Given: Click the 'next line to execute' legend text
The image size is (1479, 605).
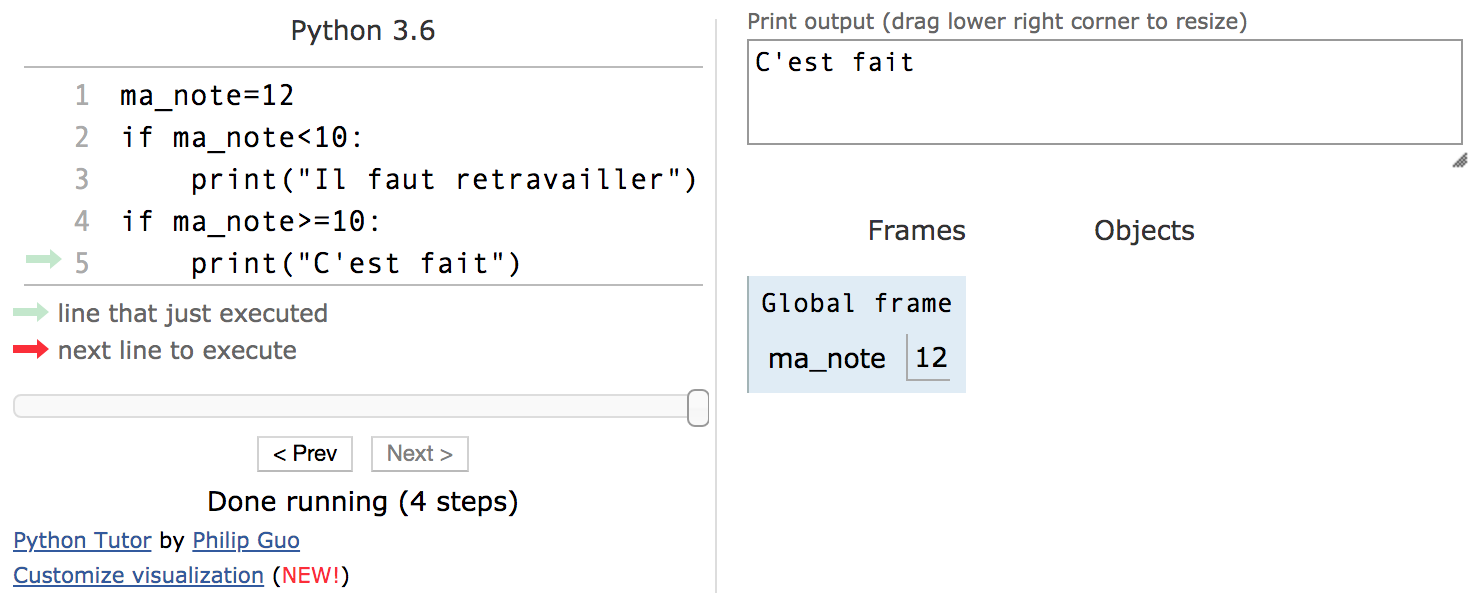Looking at the screenshot, I should coord(177,350).
